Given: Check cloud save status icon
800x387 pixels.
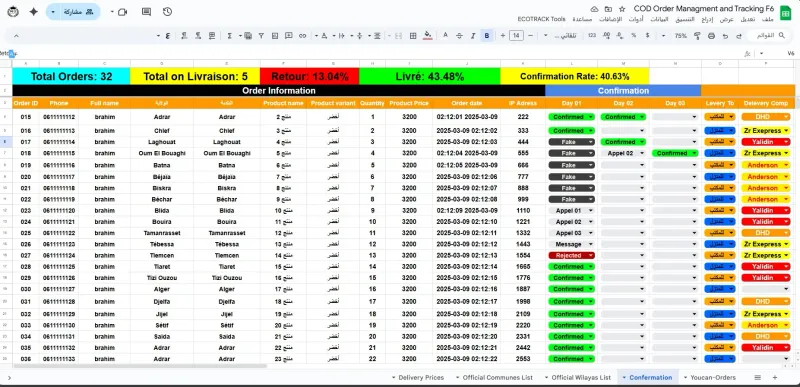Looking at the screenshot, I should 594,9.
